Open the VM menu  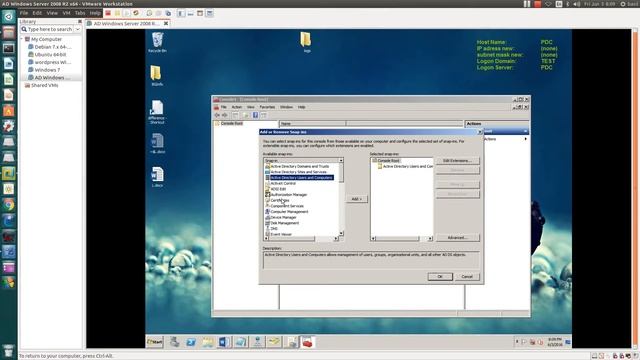click(x=66, y=13)
